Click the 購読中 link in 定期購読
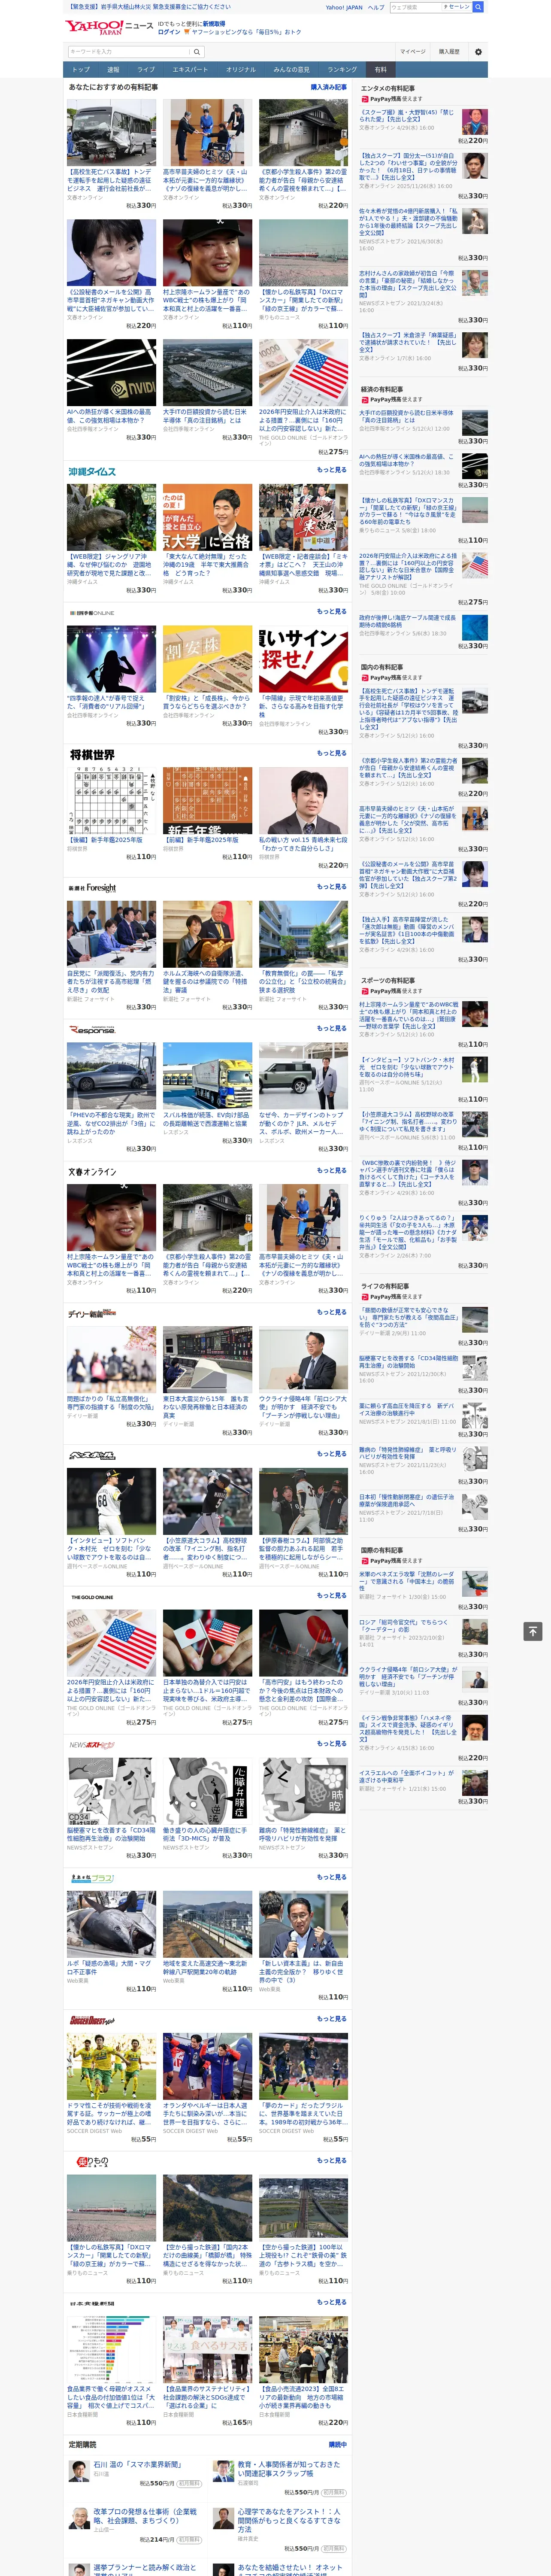Screen dimensions: 551x2576 pos(338,2445)
